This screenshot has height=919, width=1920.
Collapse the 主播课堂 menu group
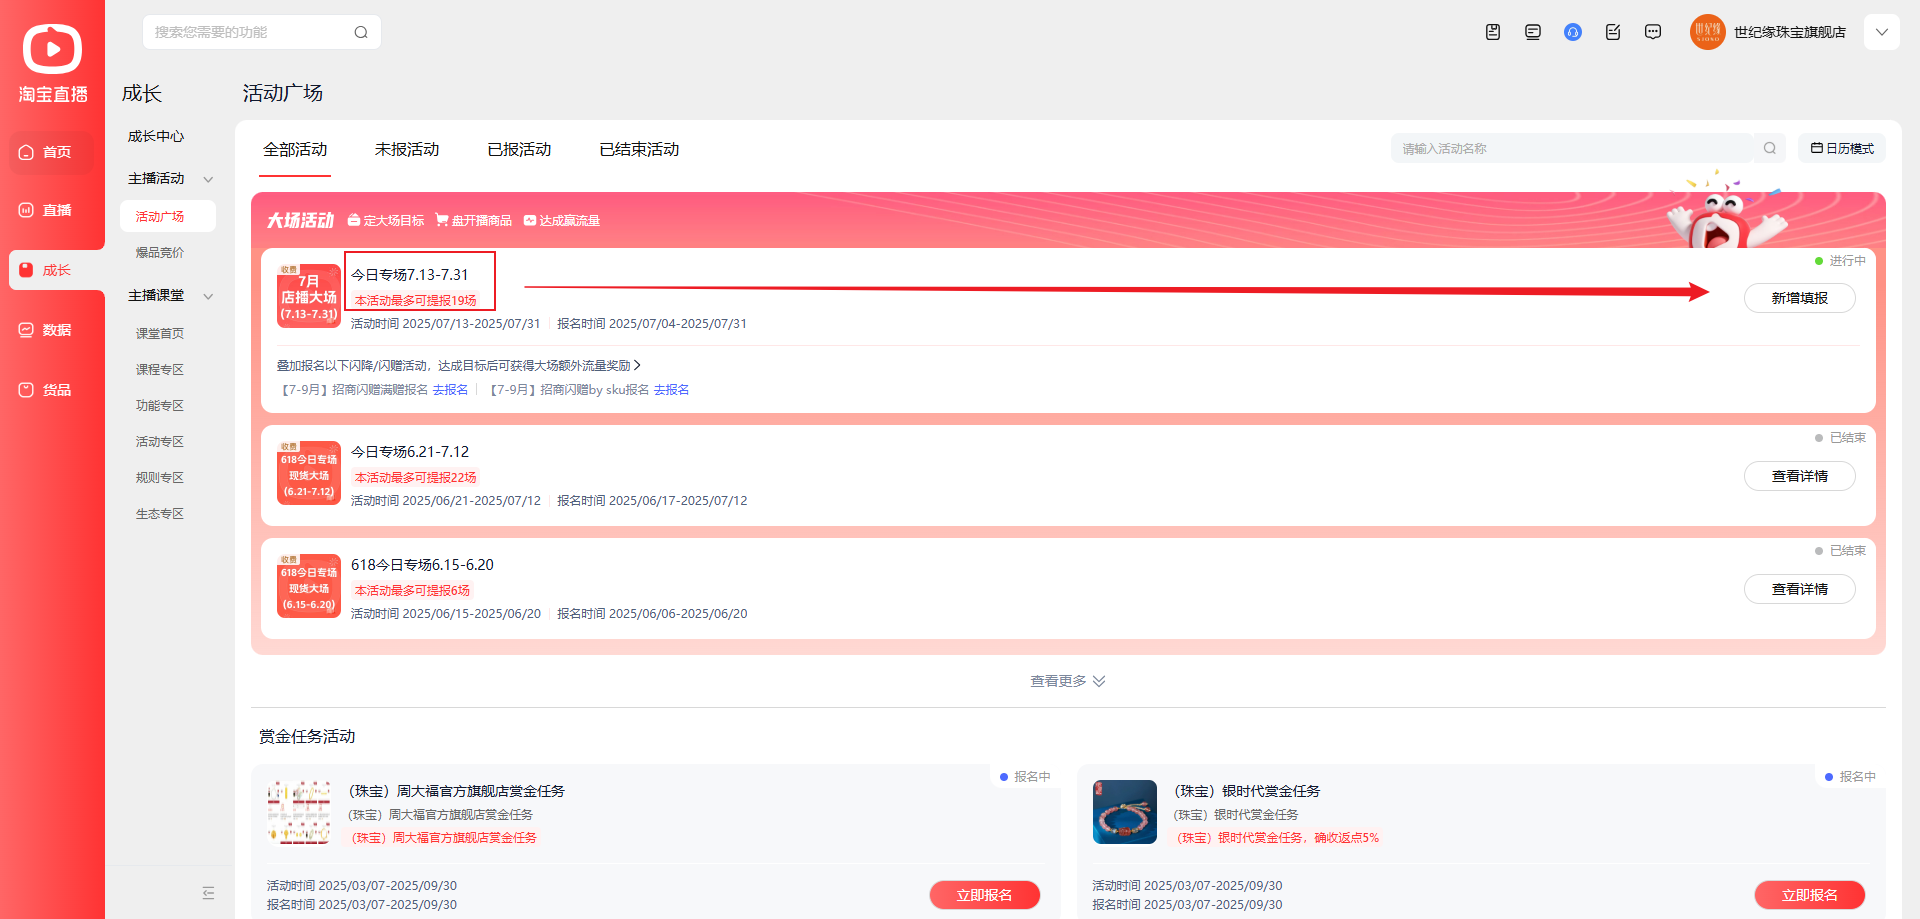tap(208, 296)
